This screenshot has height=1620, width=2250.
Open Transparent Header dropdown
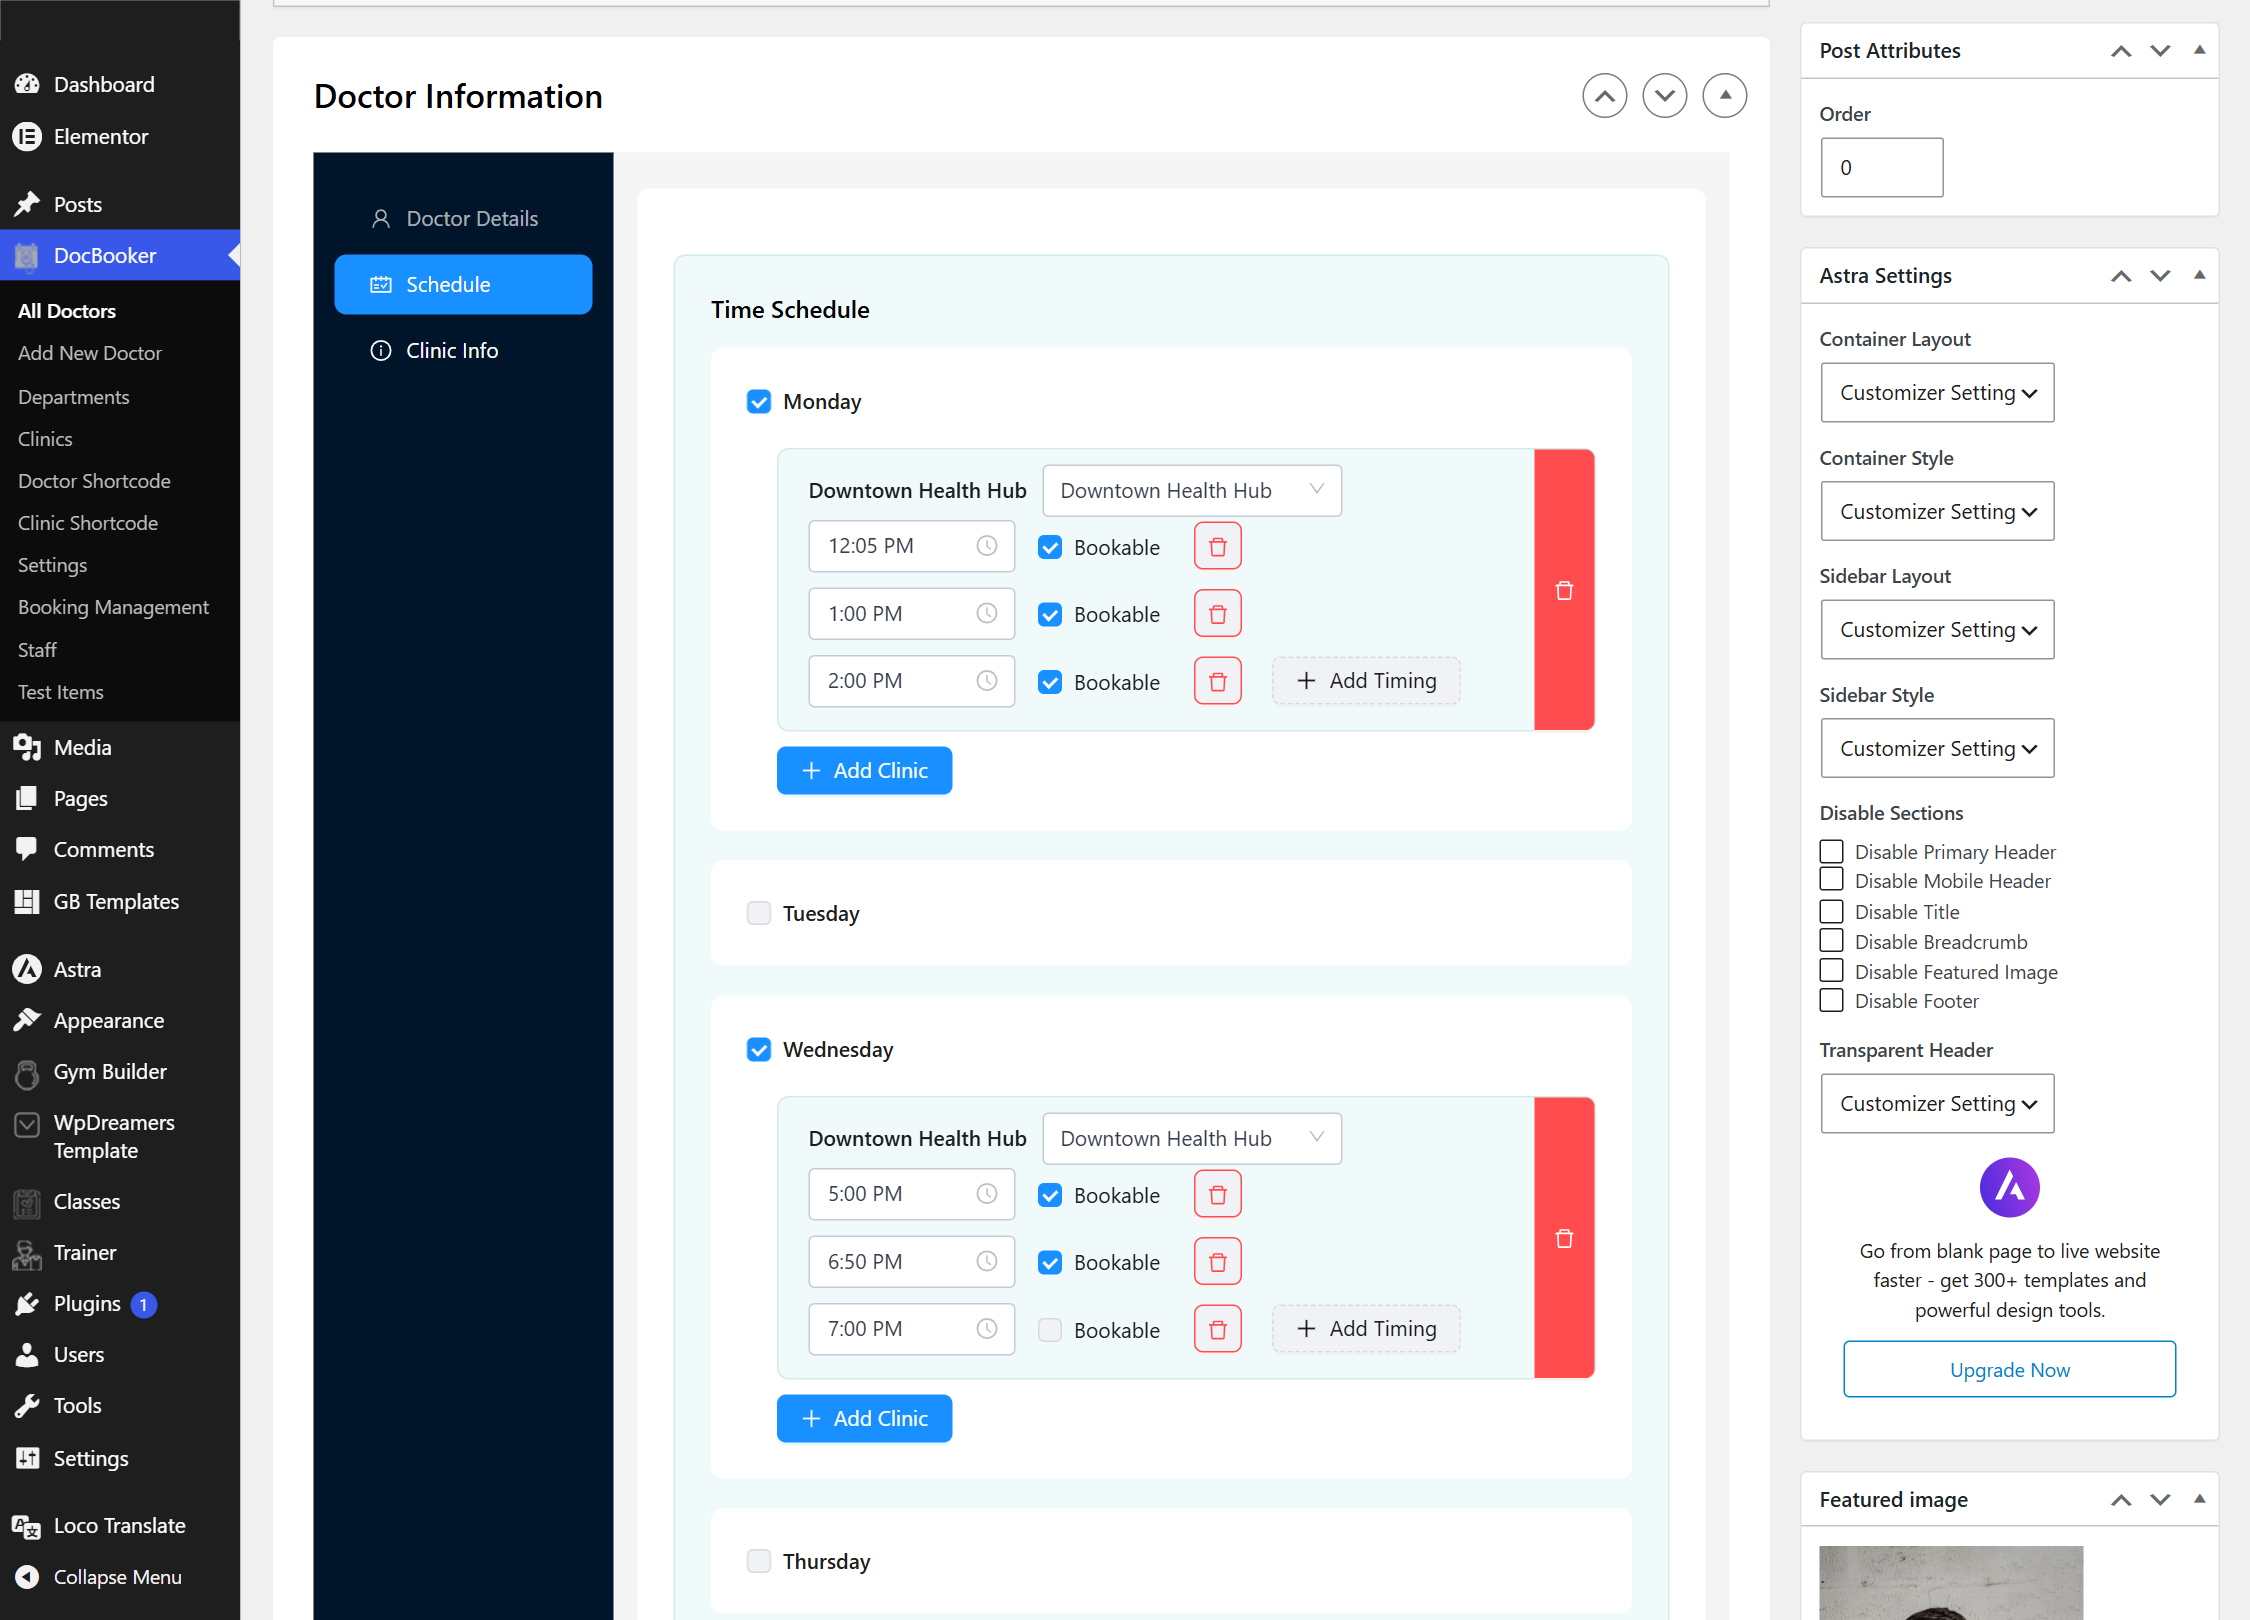pyautogui.click(x=1937, y=1103)
